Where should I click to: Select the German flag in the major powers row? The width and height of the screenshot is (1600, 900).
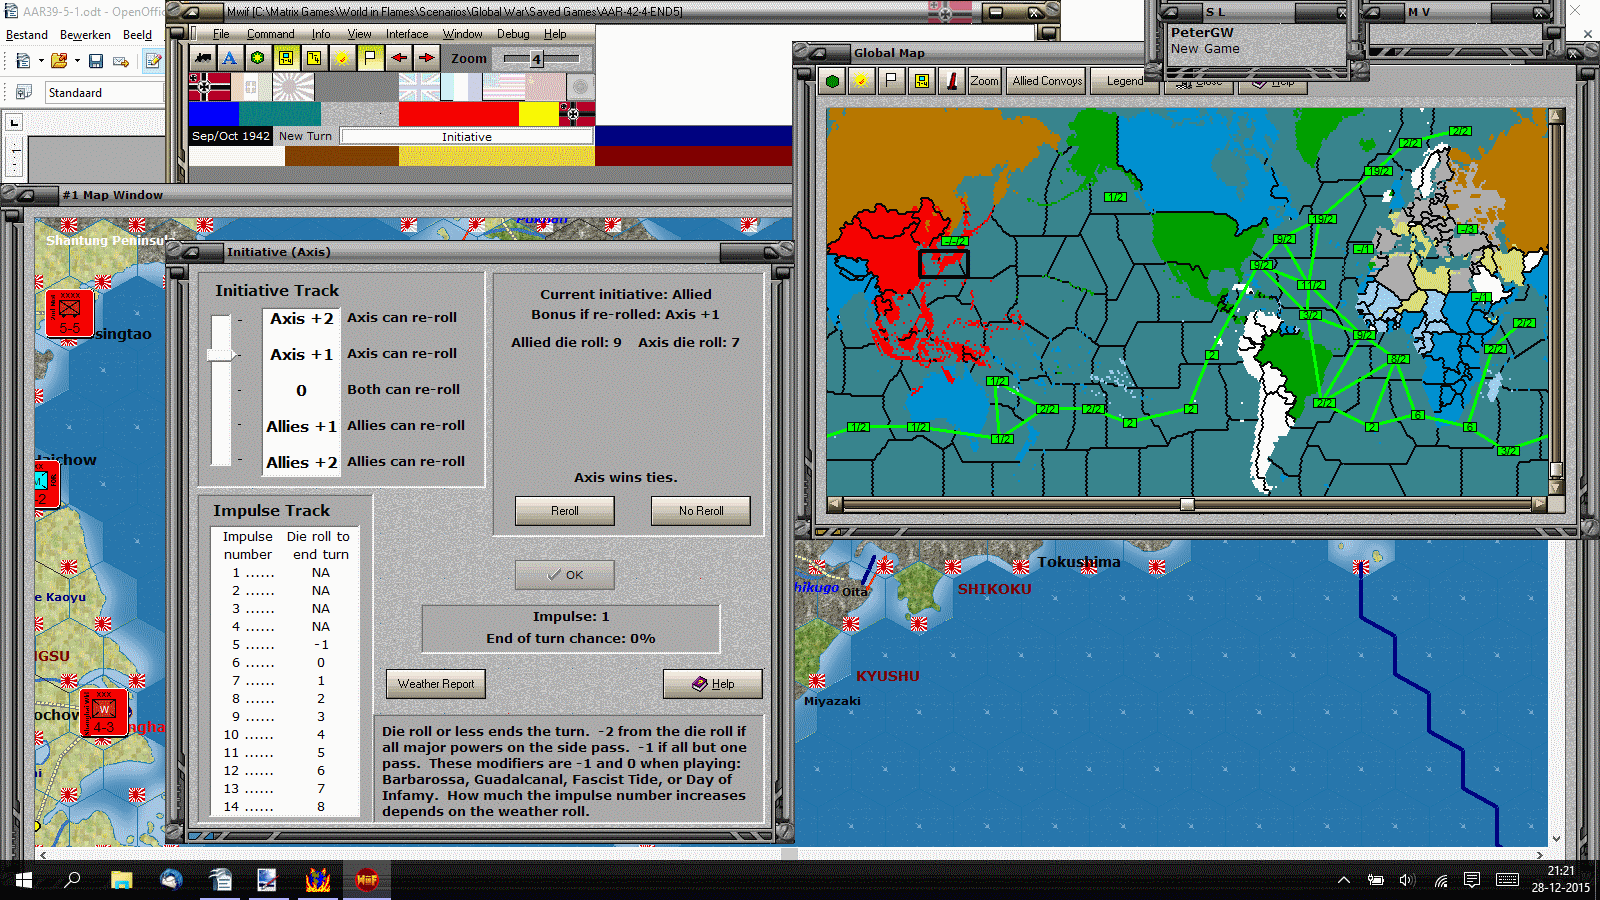(210, 87)
